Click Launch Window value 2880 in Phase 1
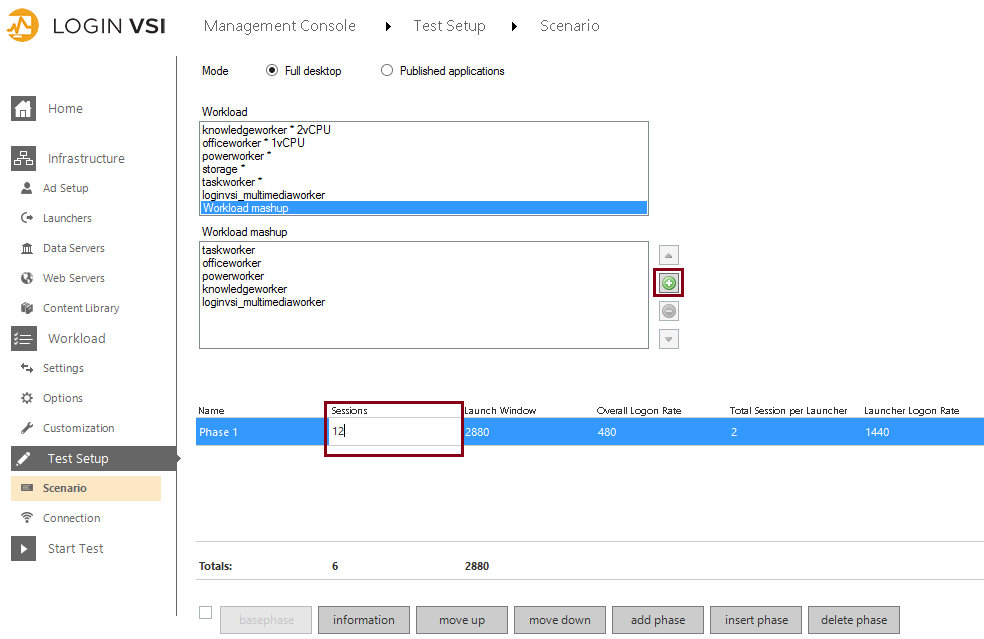Viewport: 984px width, 639px height. [x=477, y=432]
